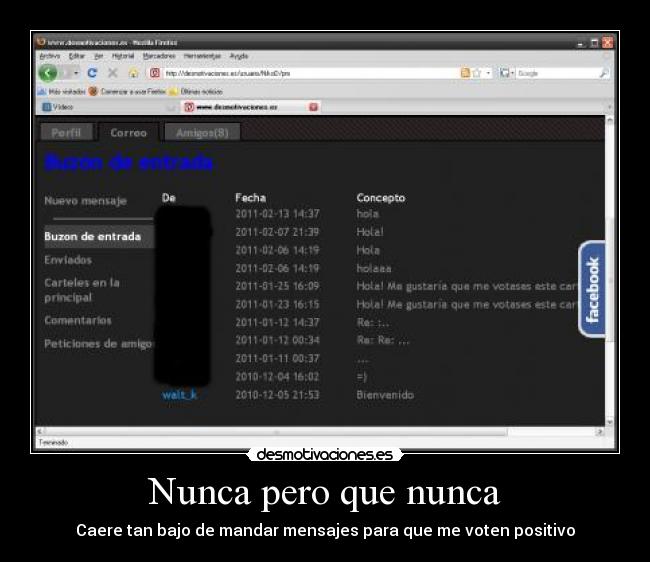
Task: Click date 2011-02-13 14:37
Action: point(277,214)
